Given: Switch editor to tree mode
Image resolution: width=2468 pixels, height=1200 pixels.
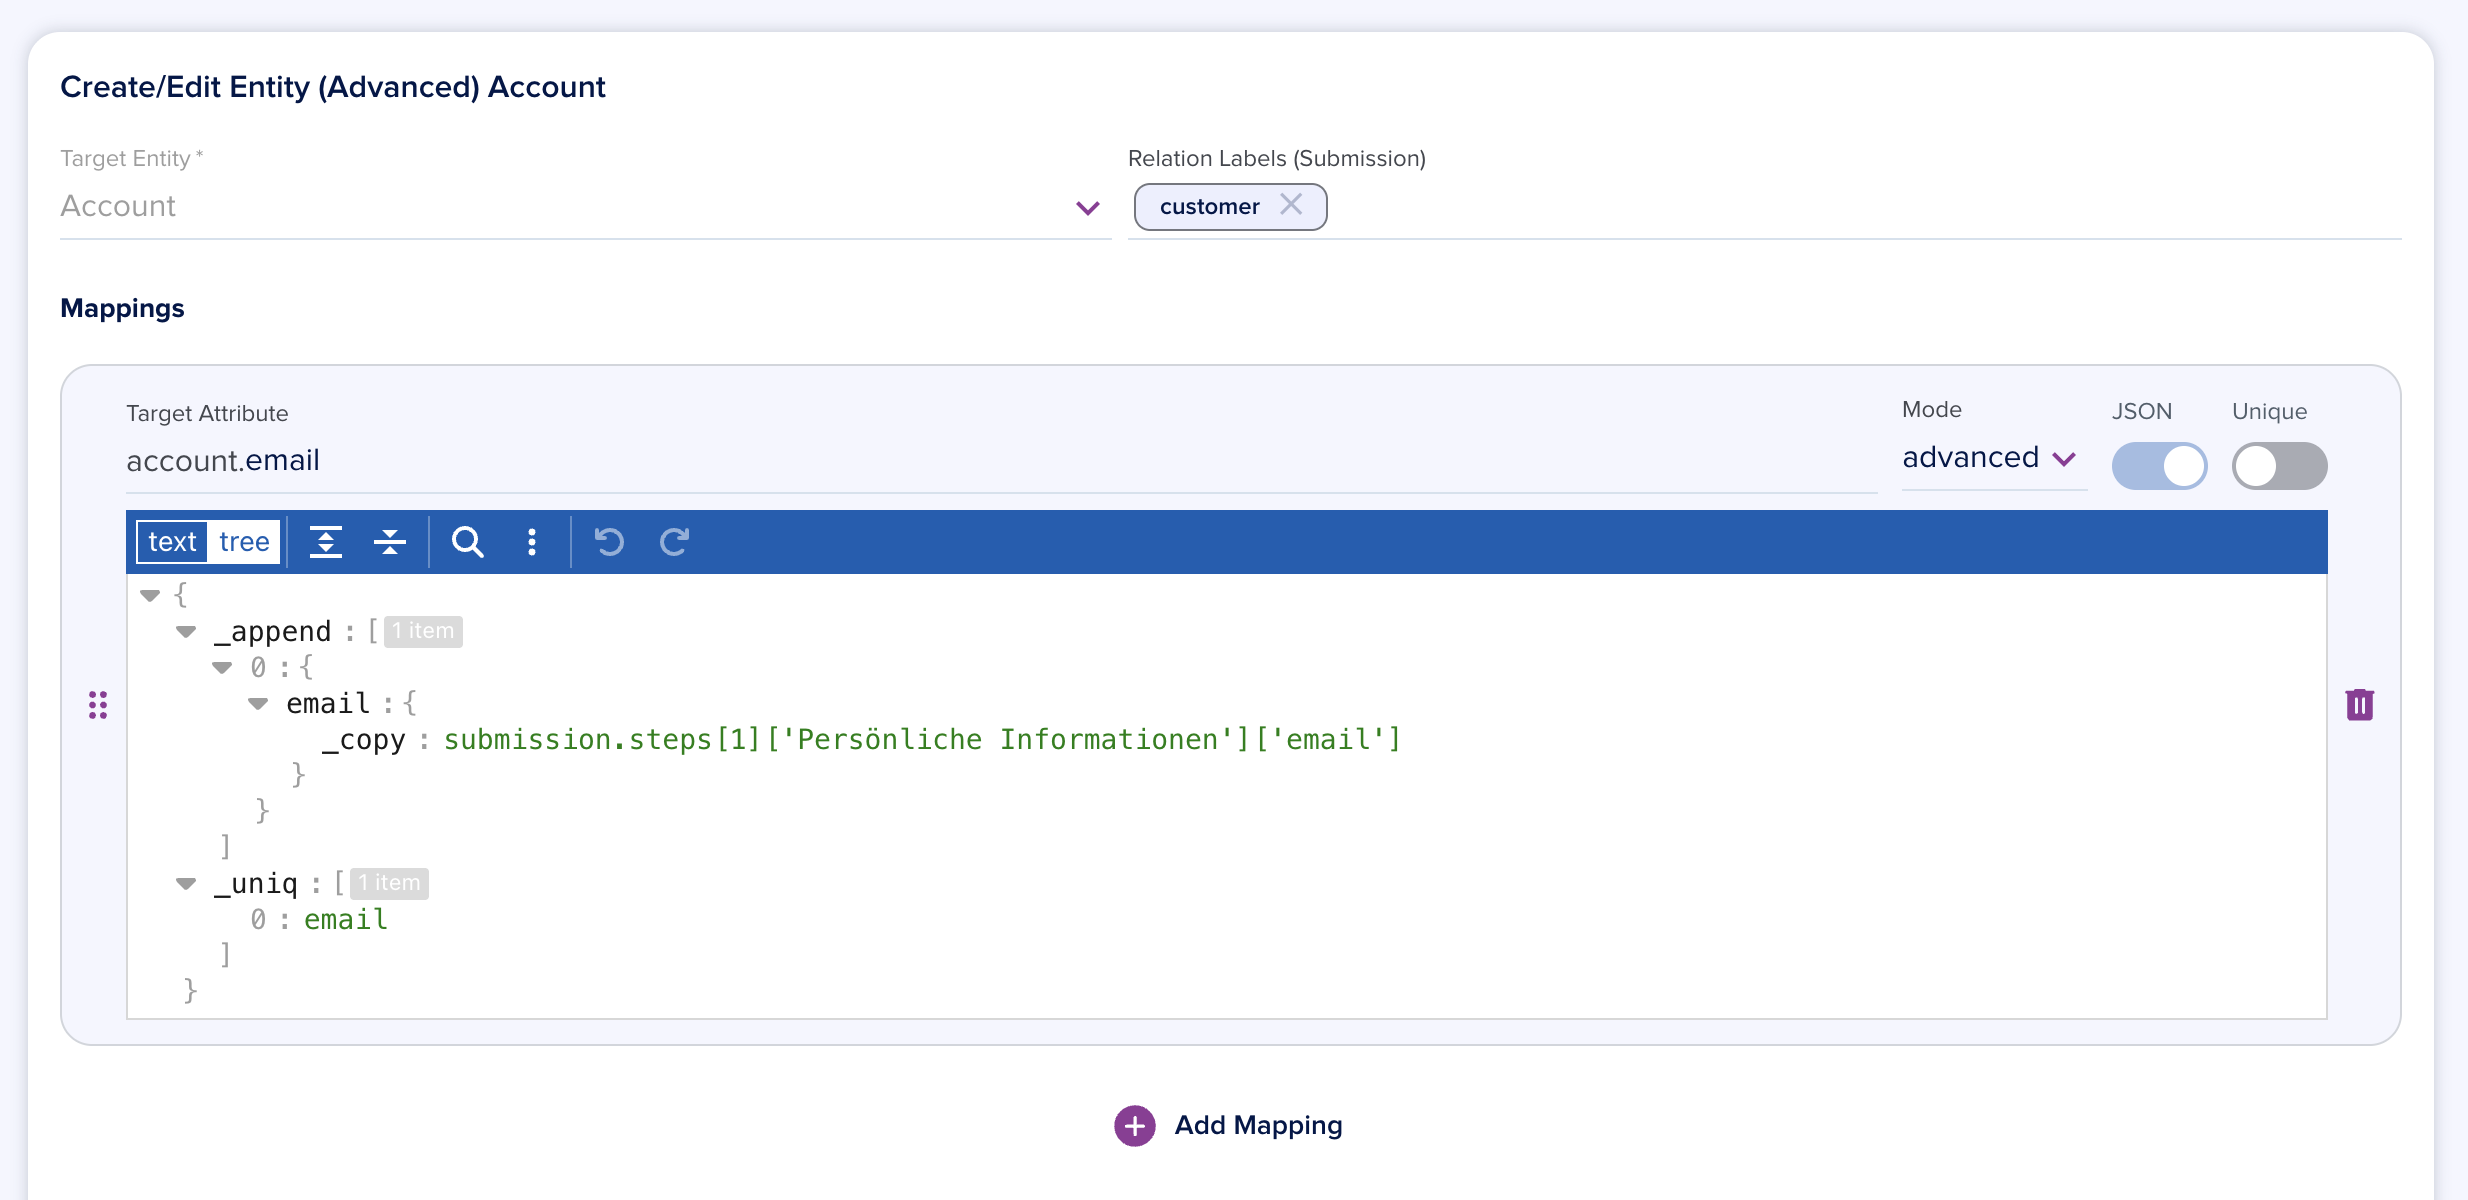Looking at the screenshot, I should pyautogui.click(x=244, y=542).
